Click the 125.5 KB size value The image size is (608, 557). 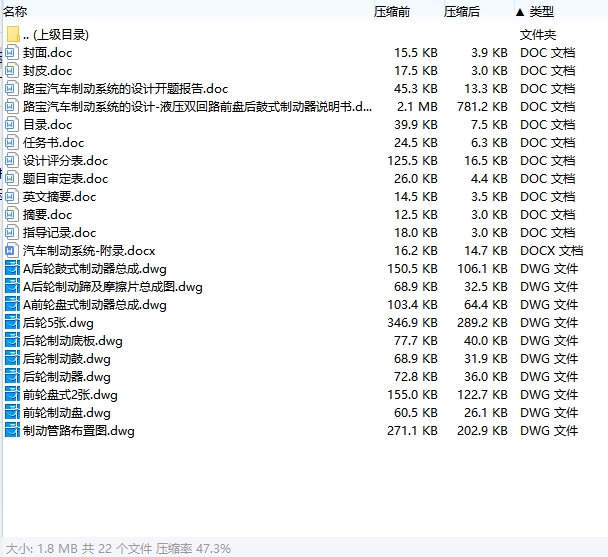tap(412, 161)
